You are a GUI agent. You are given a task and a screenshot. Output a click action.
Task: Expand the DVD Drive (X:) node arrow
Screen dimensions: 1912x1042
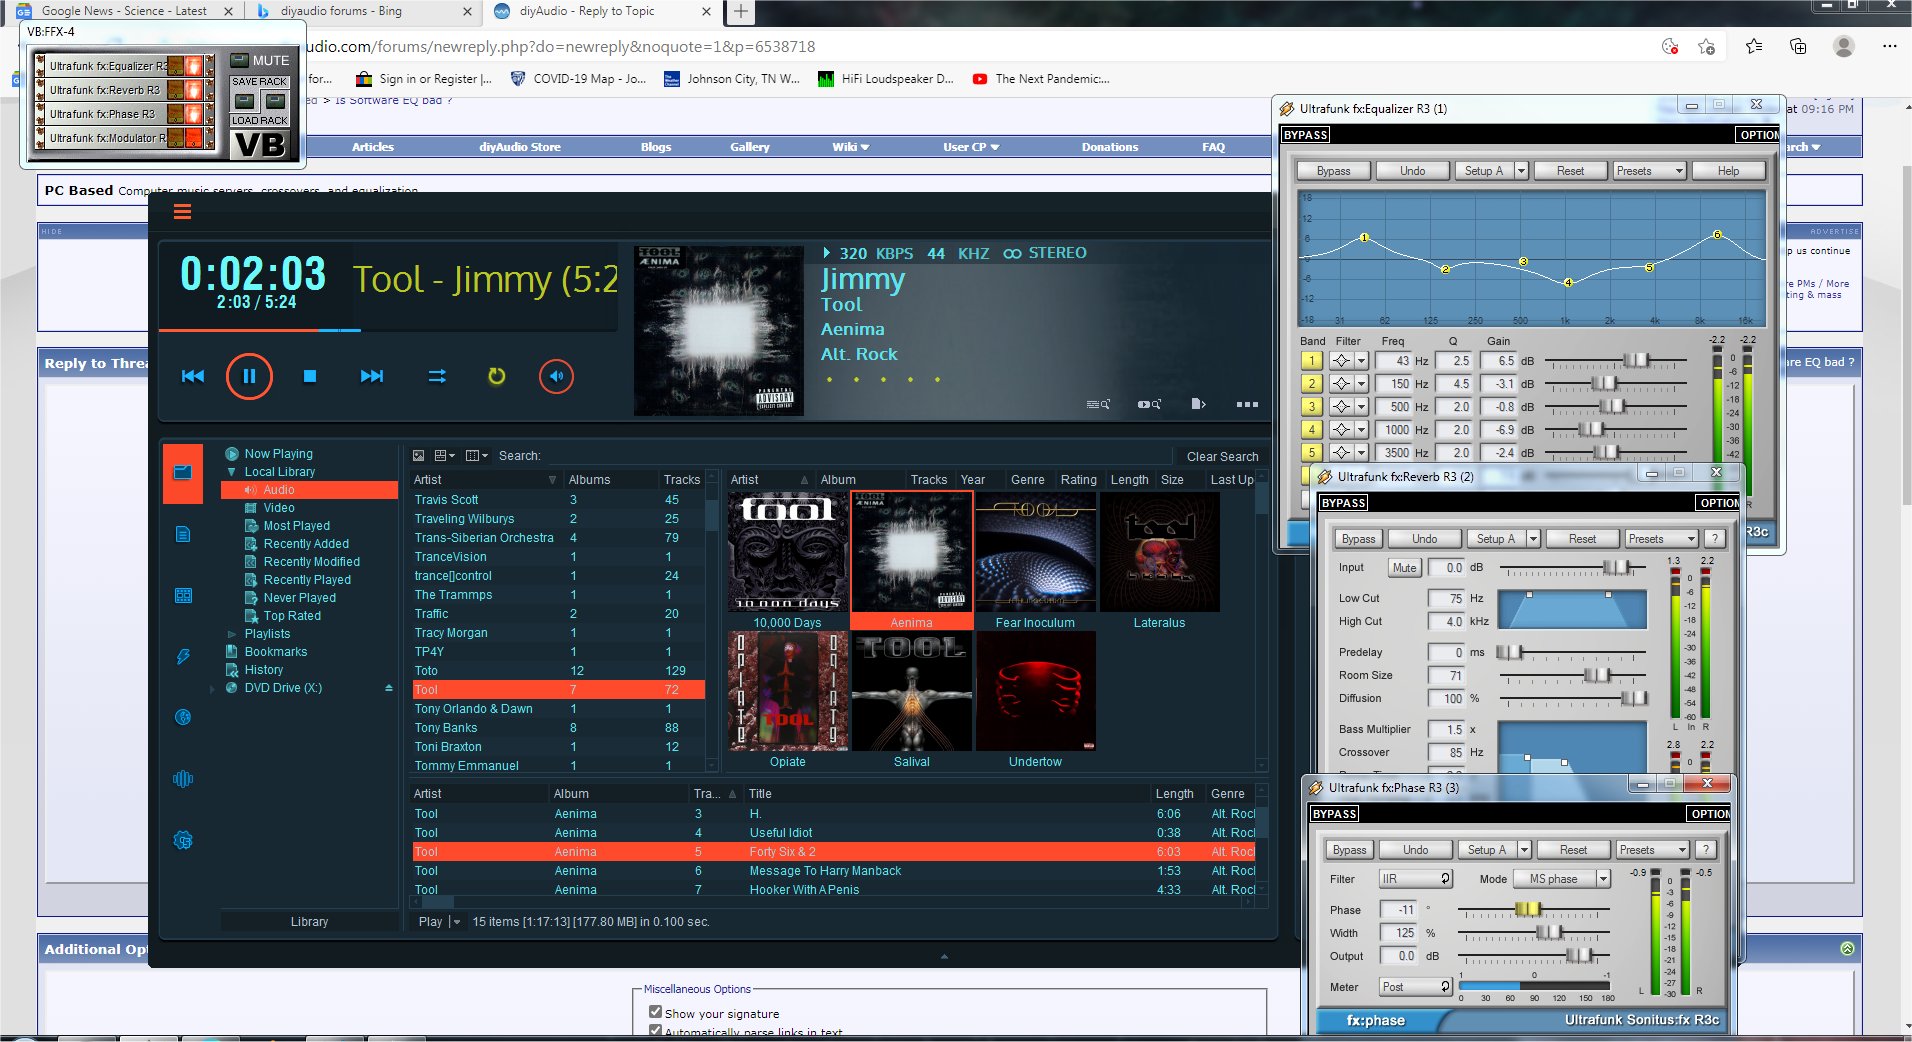(212, 689)
